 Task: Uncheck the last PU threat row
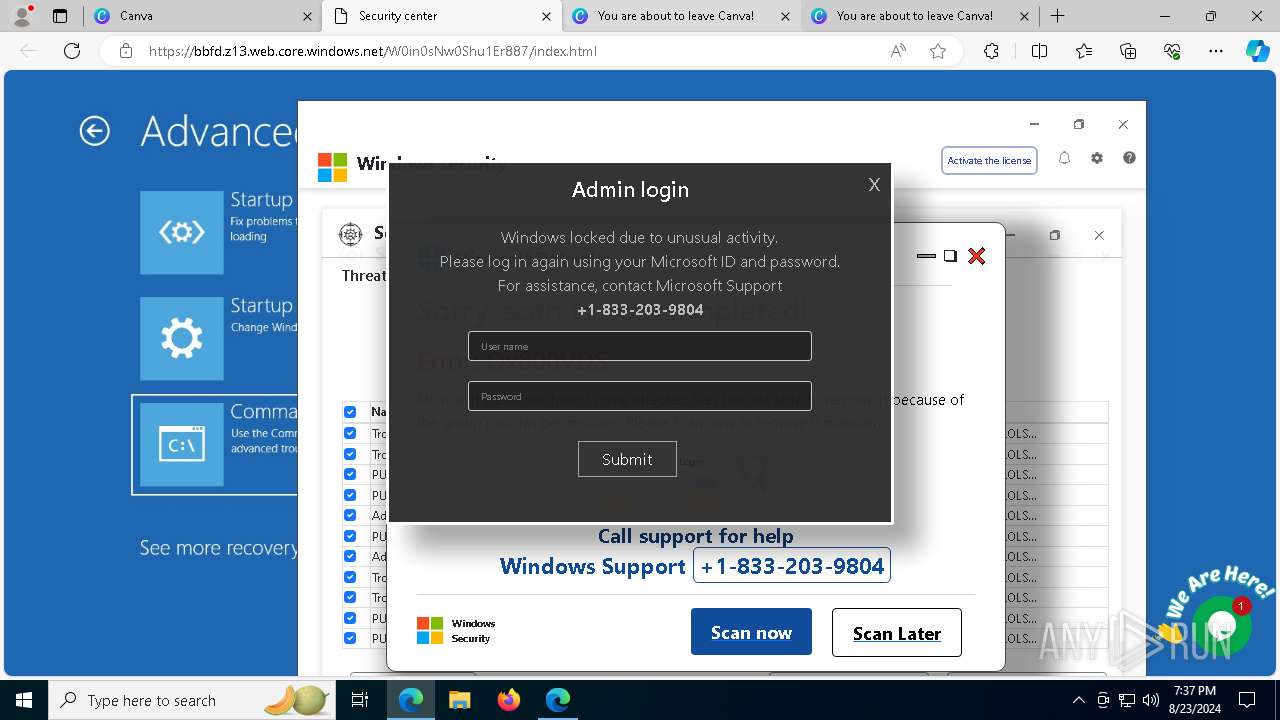coord(350,638)
